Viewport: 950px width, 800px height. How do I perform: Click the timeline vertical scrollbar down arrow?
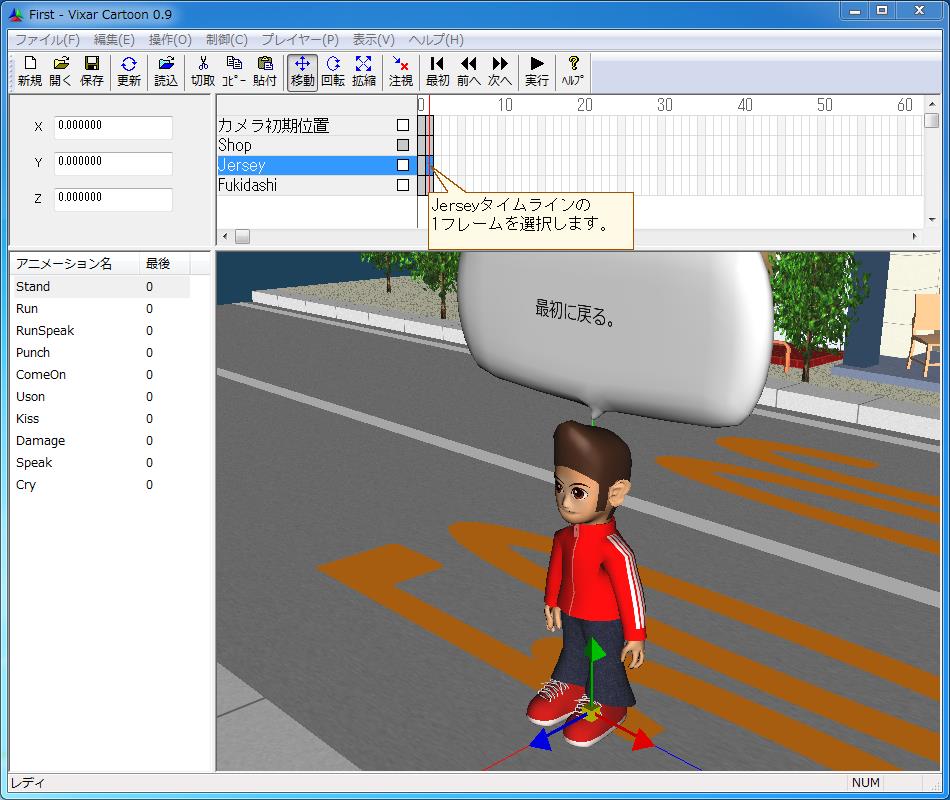[932, 220]
